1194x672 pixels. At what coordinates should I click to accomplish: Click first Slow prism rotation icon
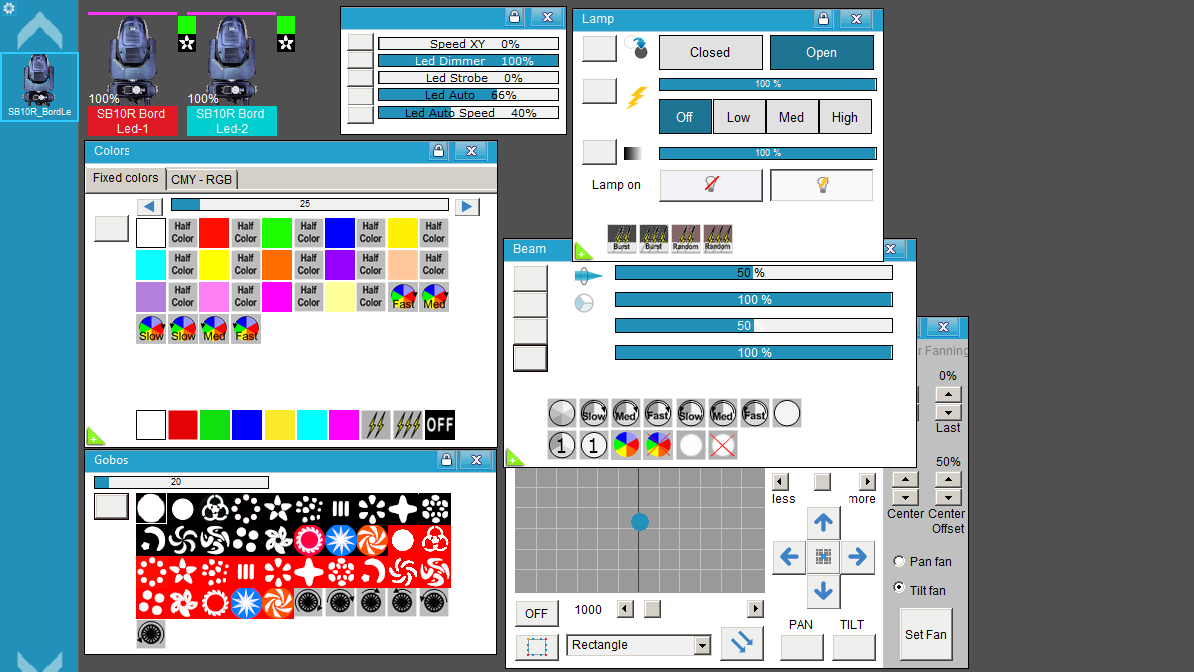tap(594, 414)
